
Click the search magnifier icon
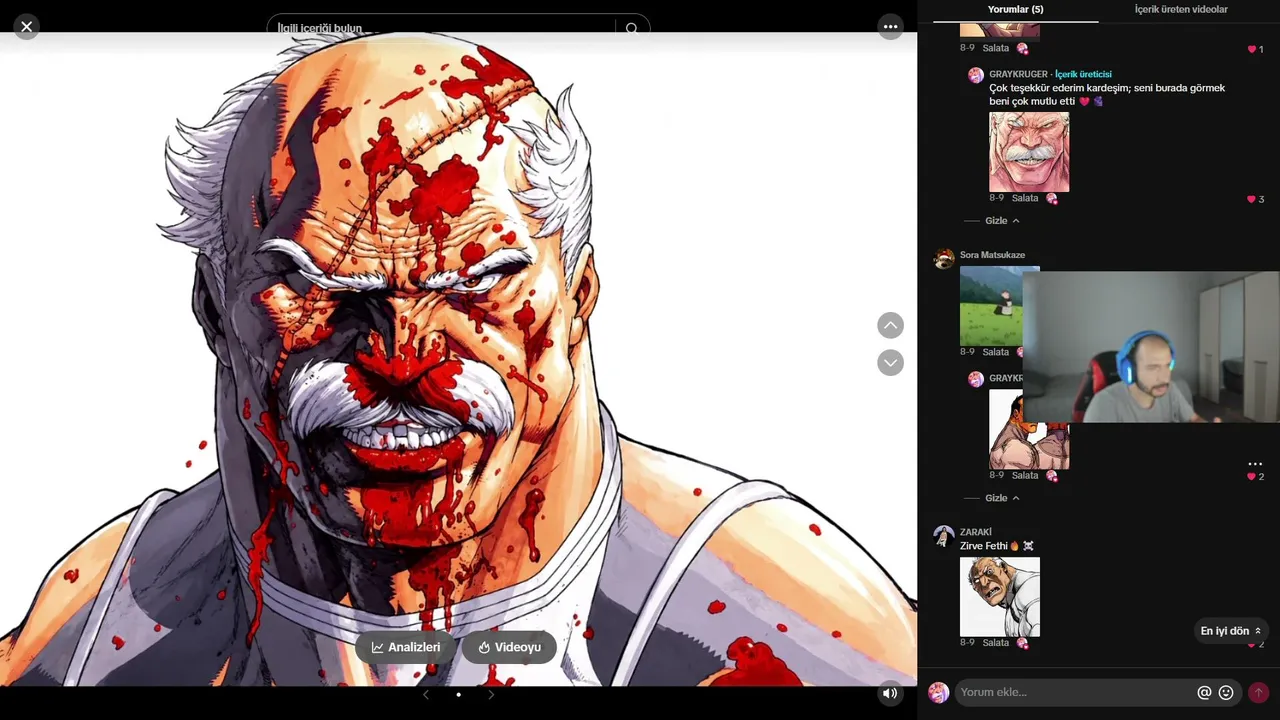(631, 29)
